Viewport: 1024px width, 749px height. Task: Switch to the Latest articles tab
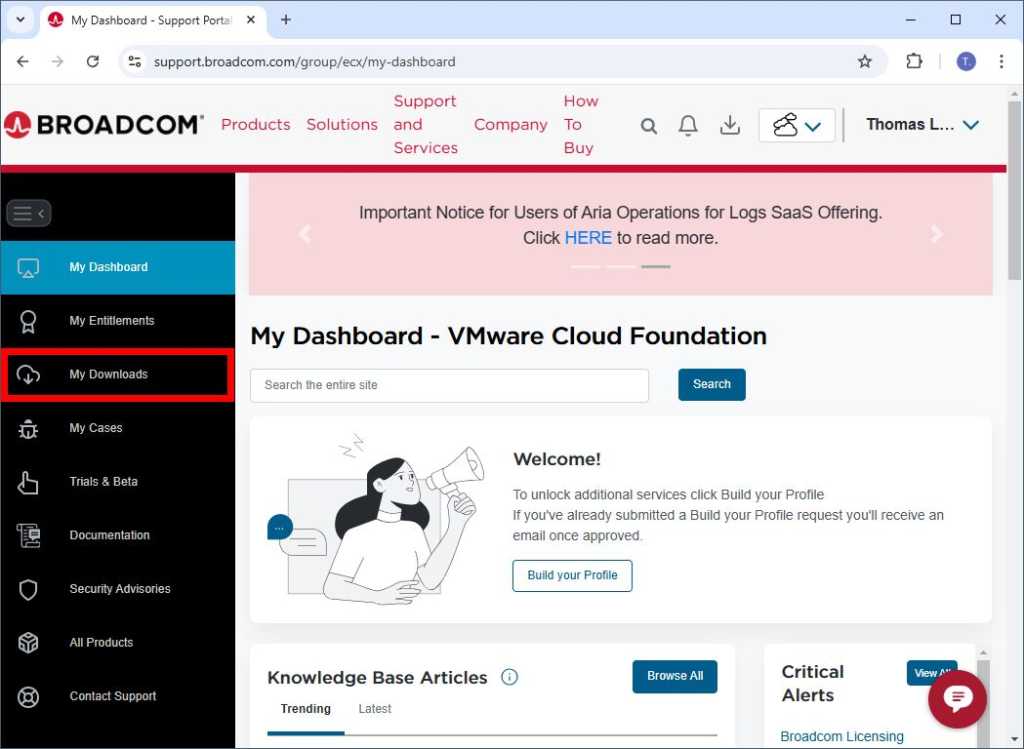coord(374,709)
